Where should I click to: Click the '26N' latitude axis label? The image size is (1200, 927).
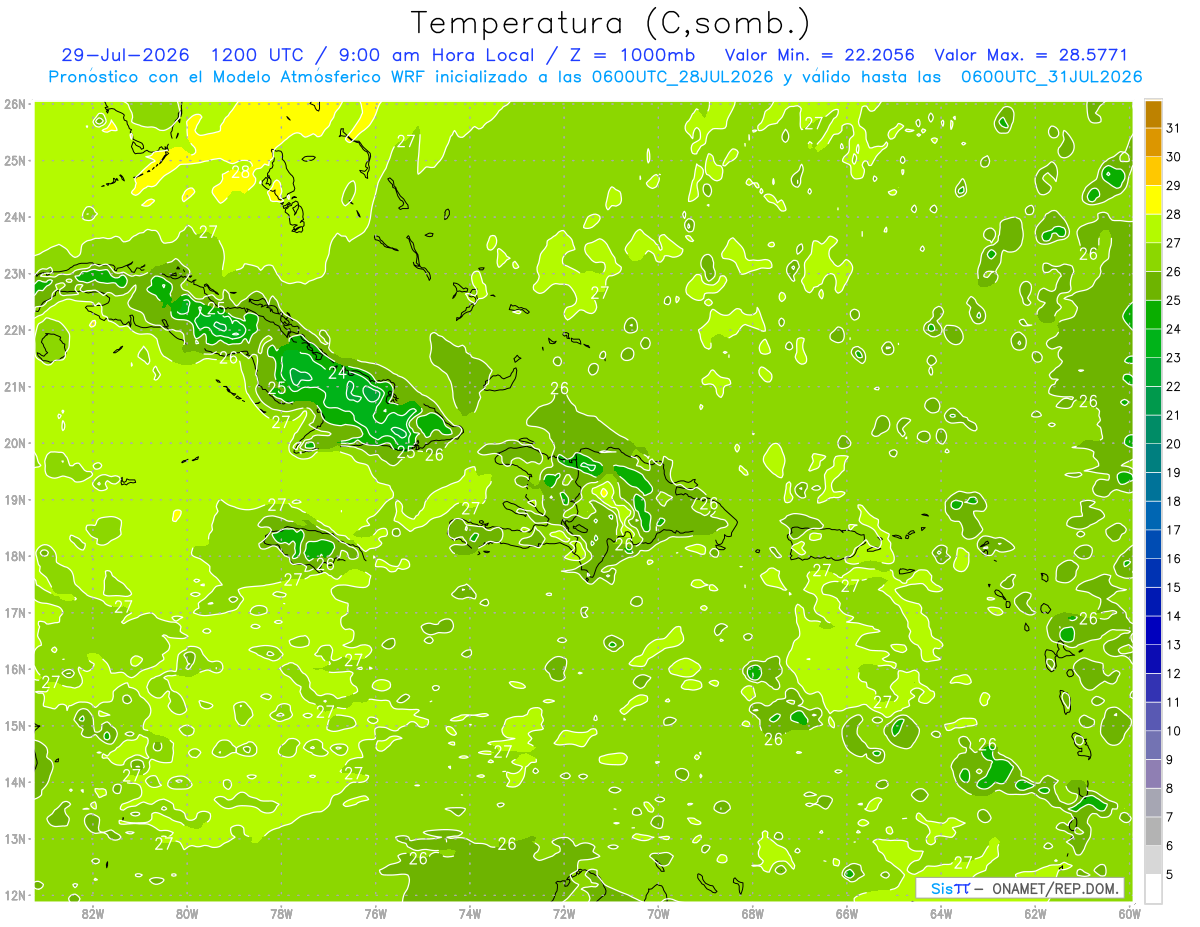pyautogui.click(x=15, y=104)
